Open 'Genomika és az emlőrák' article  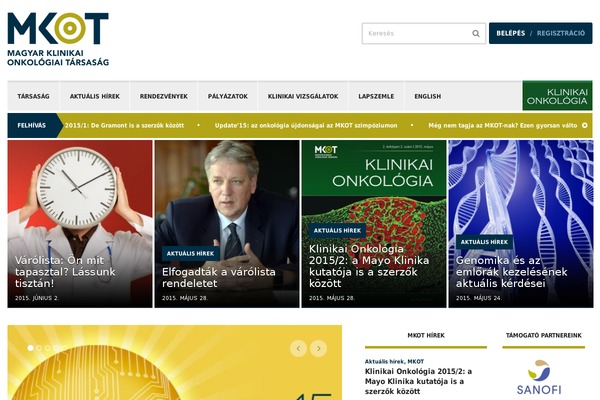click(511, 272)
